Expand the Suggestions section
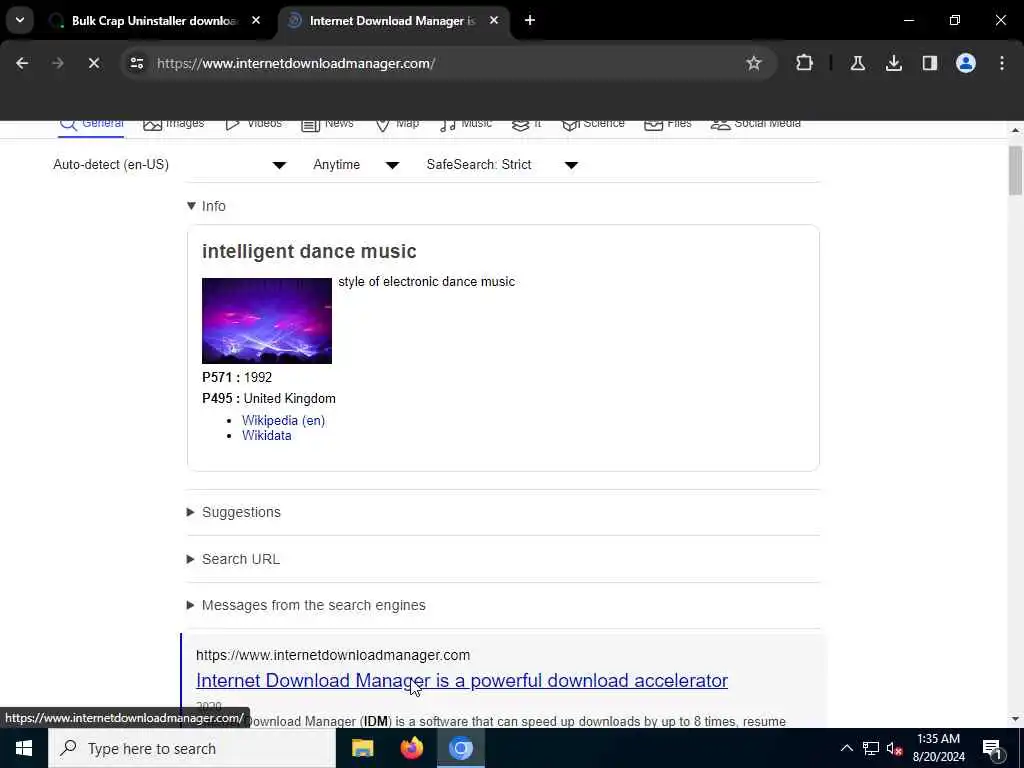Viewport: 1024px width, 768px height. tap(234, 512)
